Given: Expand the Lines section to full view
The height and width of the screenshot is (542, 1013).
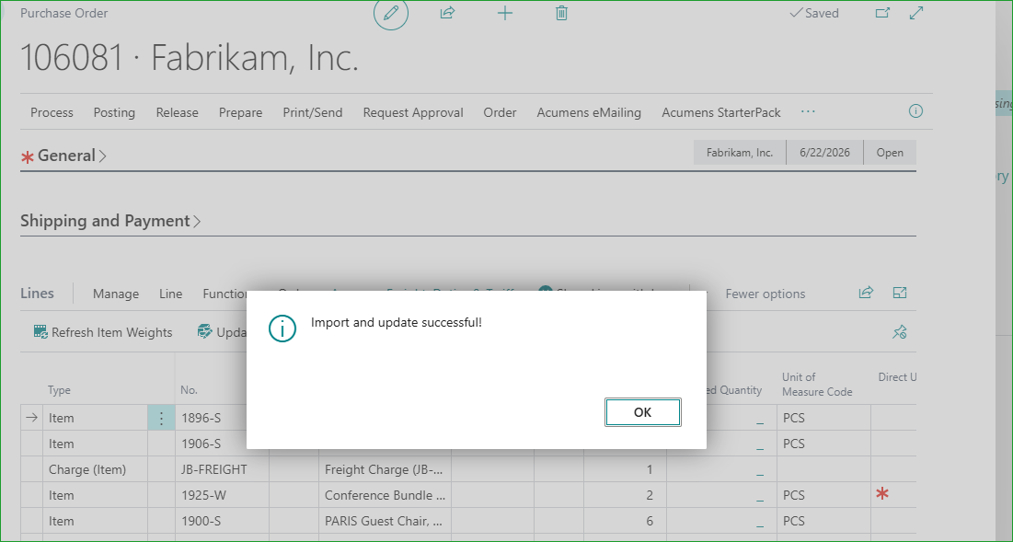Looking at the screenshot, I should pyautogui.click(x=899, y=293).
